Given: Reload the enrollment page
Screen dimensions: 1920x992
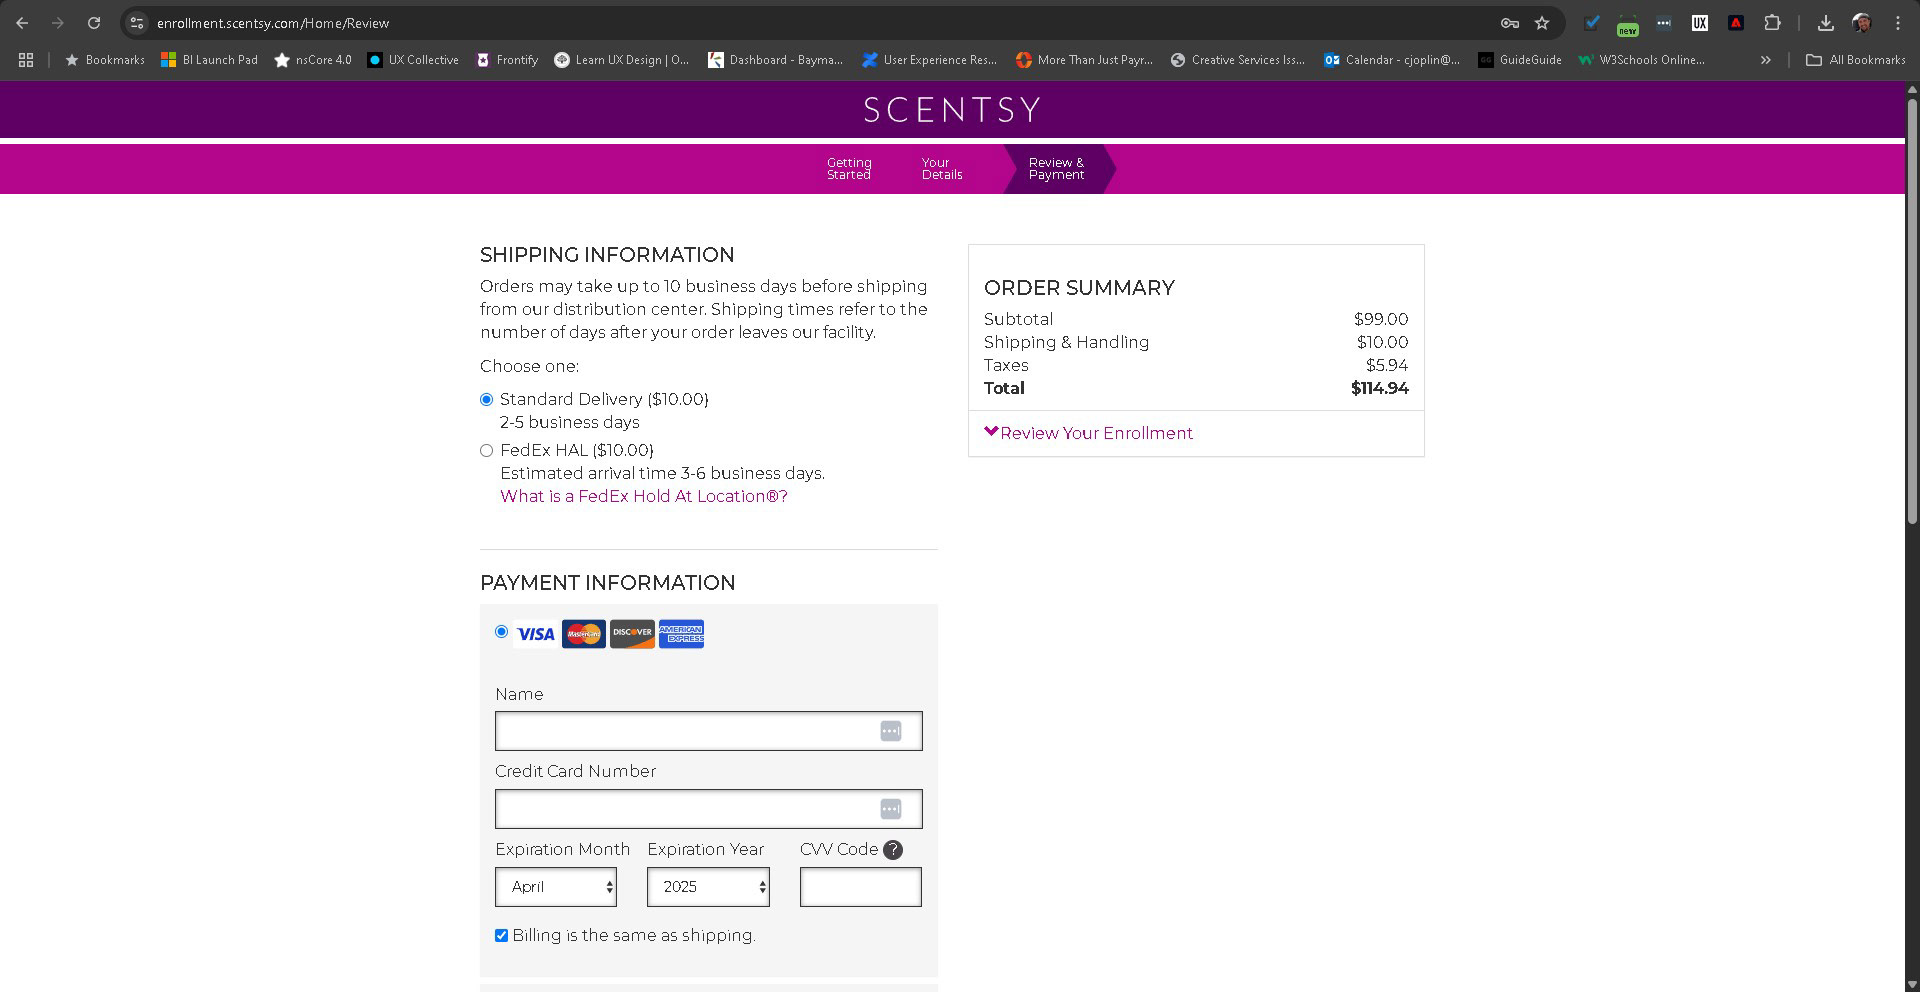Looking at the screenshot, I should tap(94, 23).
